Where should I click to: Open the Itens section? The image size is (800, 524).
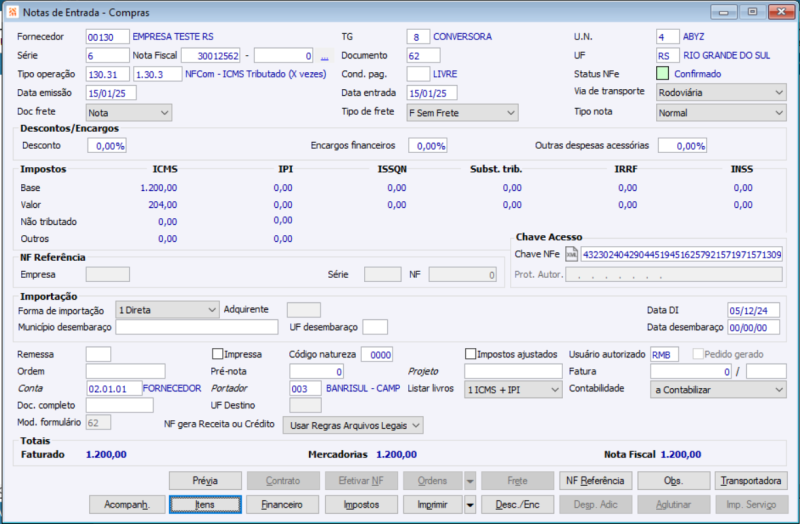click(205, 505)
